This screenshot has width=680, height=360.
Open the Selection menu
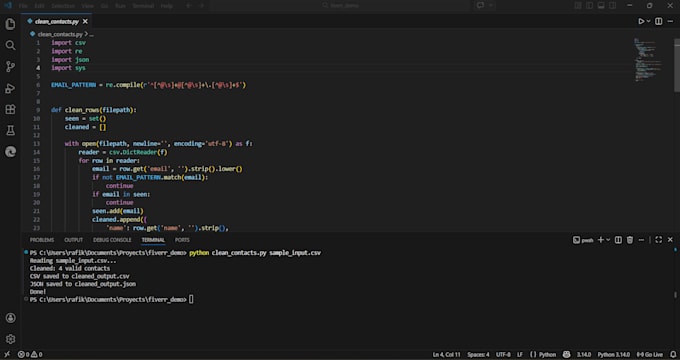point(63,6)
